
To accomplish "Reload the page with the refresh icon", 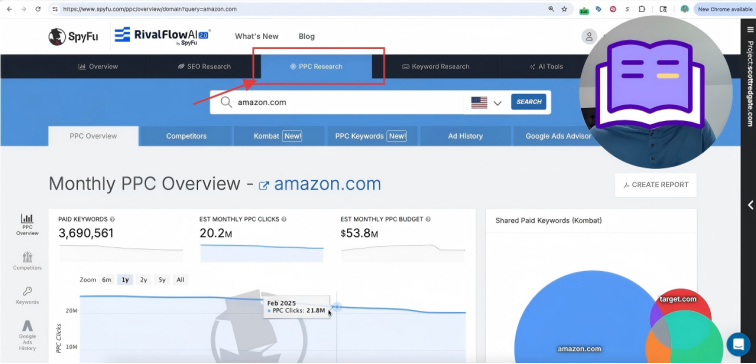I will coord(38,9).
